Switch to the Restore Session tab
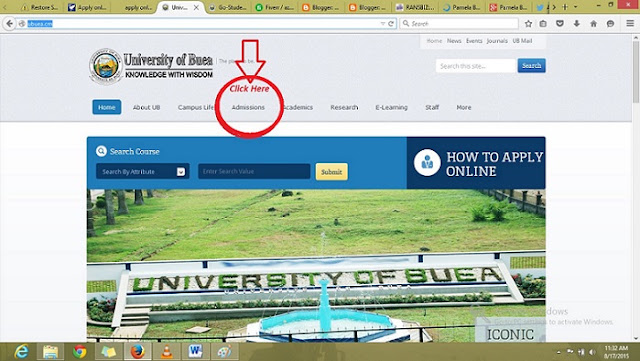This screenshot has width=640, height=361. tap(39, 7)
